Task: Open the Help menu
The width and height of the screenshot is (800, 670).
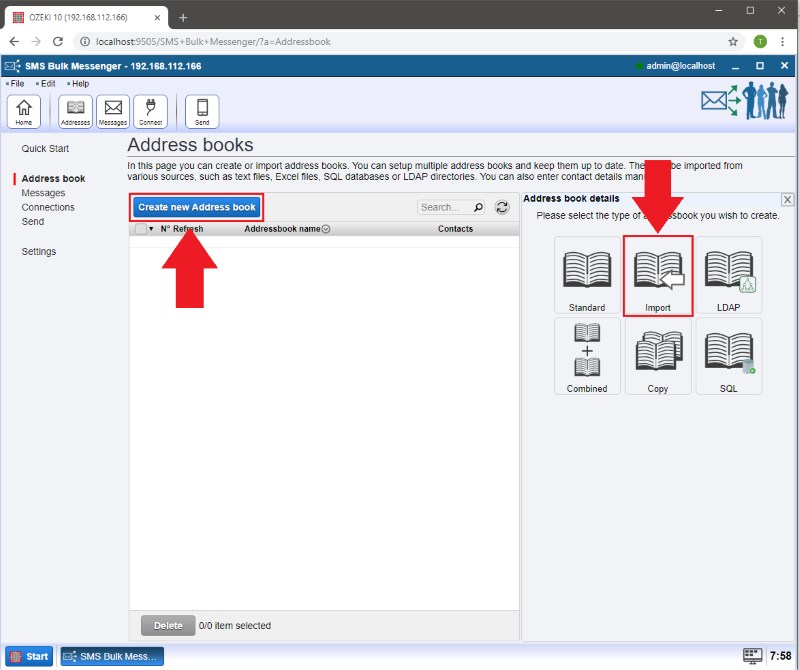Action: click(81, 83)
